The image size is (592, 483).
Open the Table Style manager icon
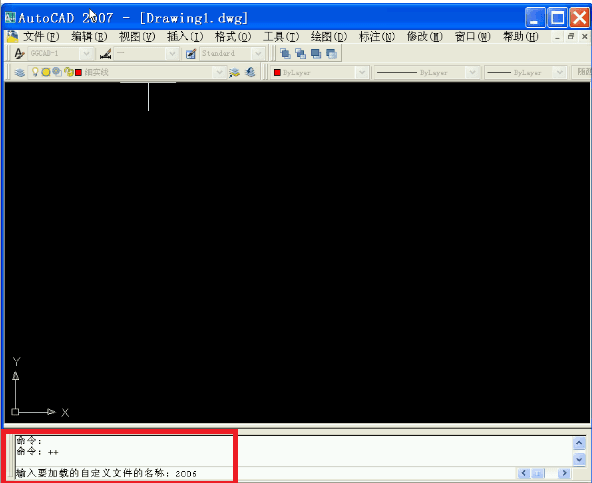191,54
